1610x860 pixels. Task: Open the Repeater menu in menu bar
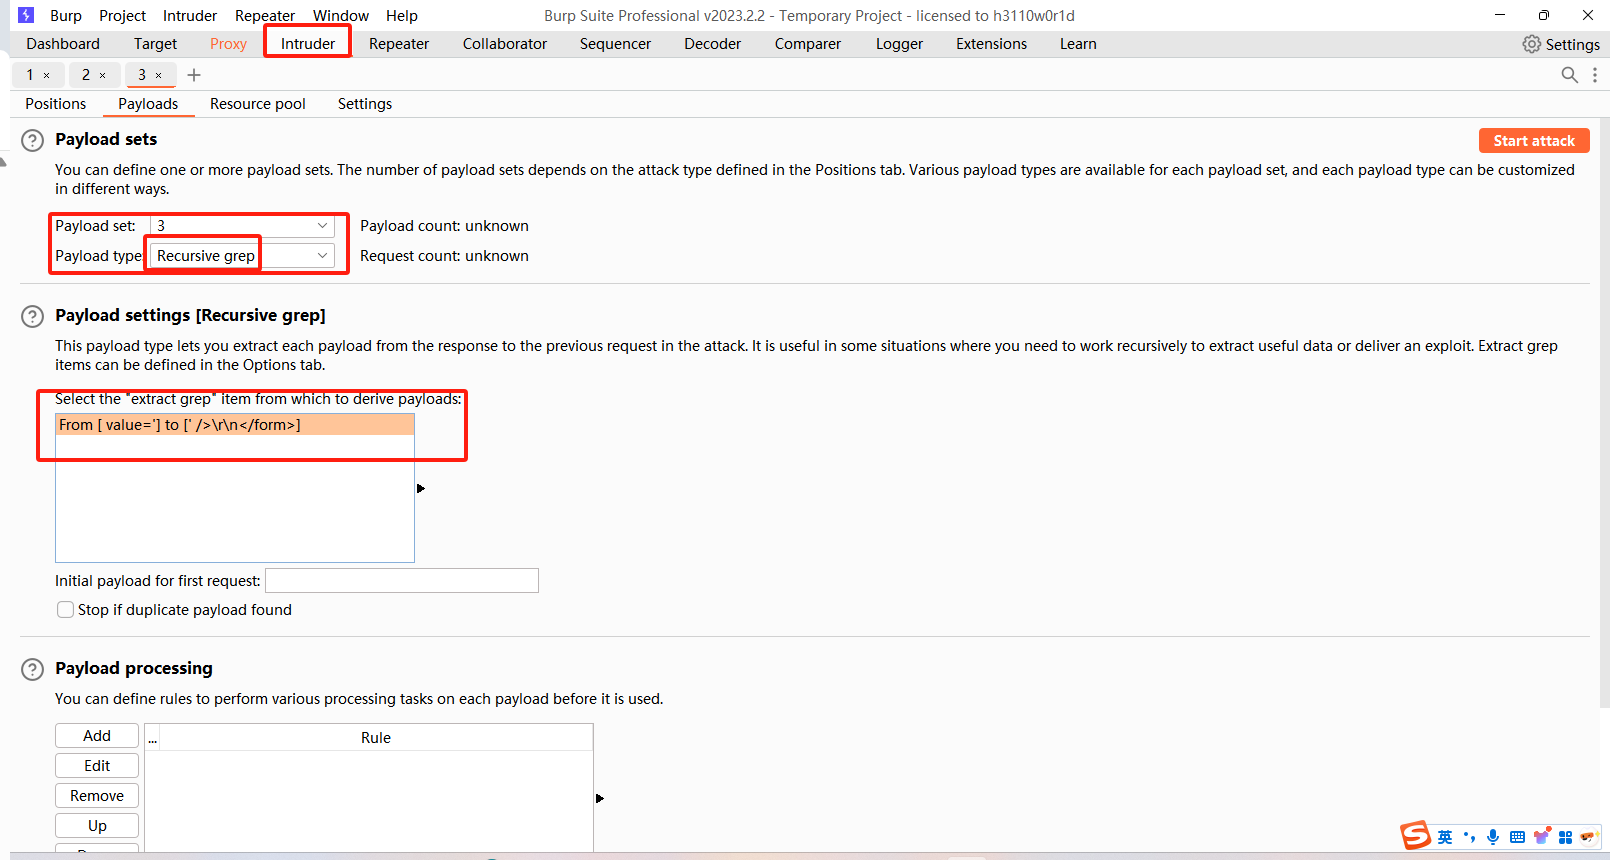pyautogui.click(x=265, y=16)
